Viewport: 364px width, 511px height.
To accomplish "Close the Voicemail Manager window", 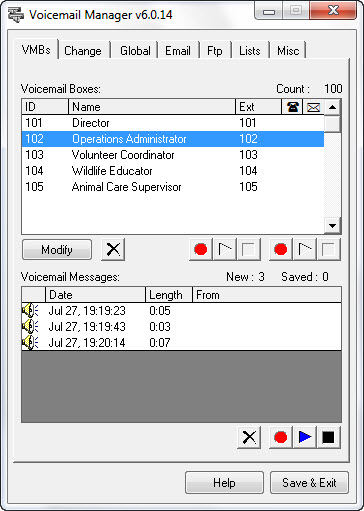I will pyautogui.click(x=333, y=11).
